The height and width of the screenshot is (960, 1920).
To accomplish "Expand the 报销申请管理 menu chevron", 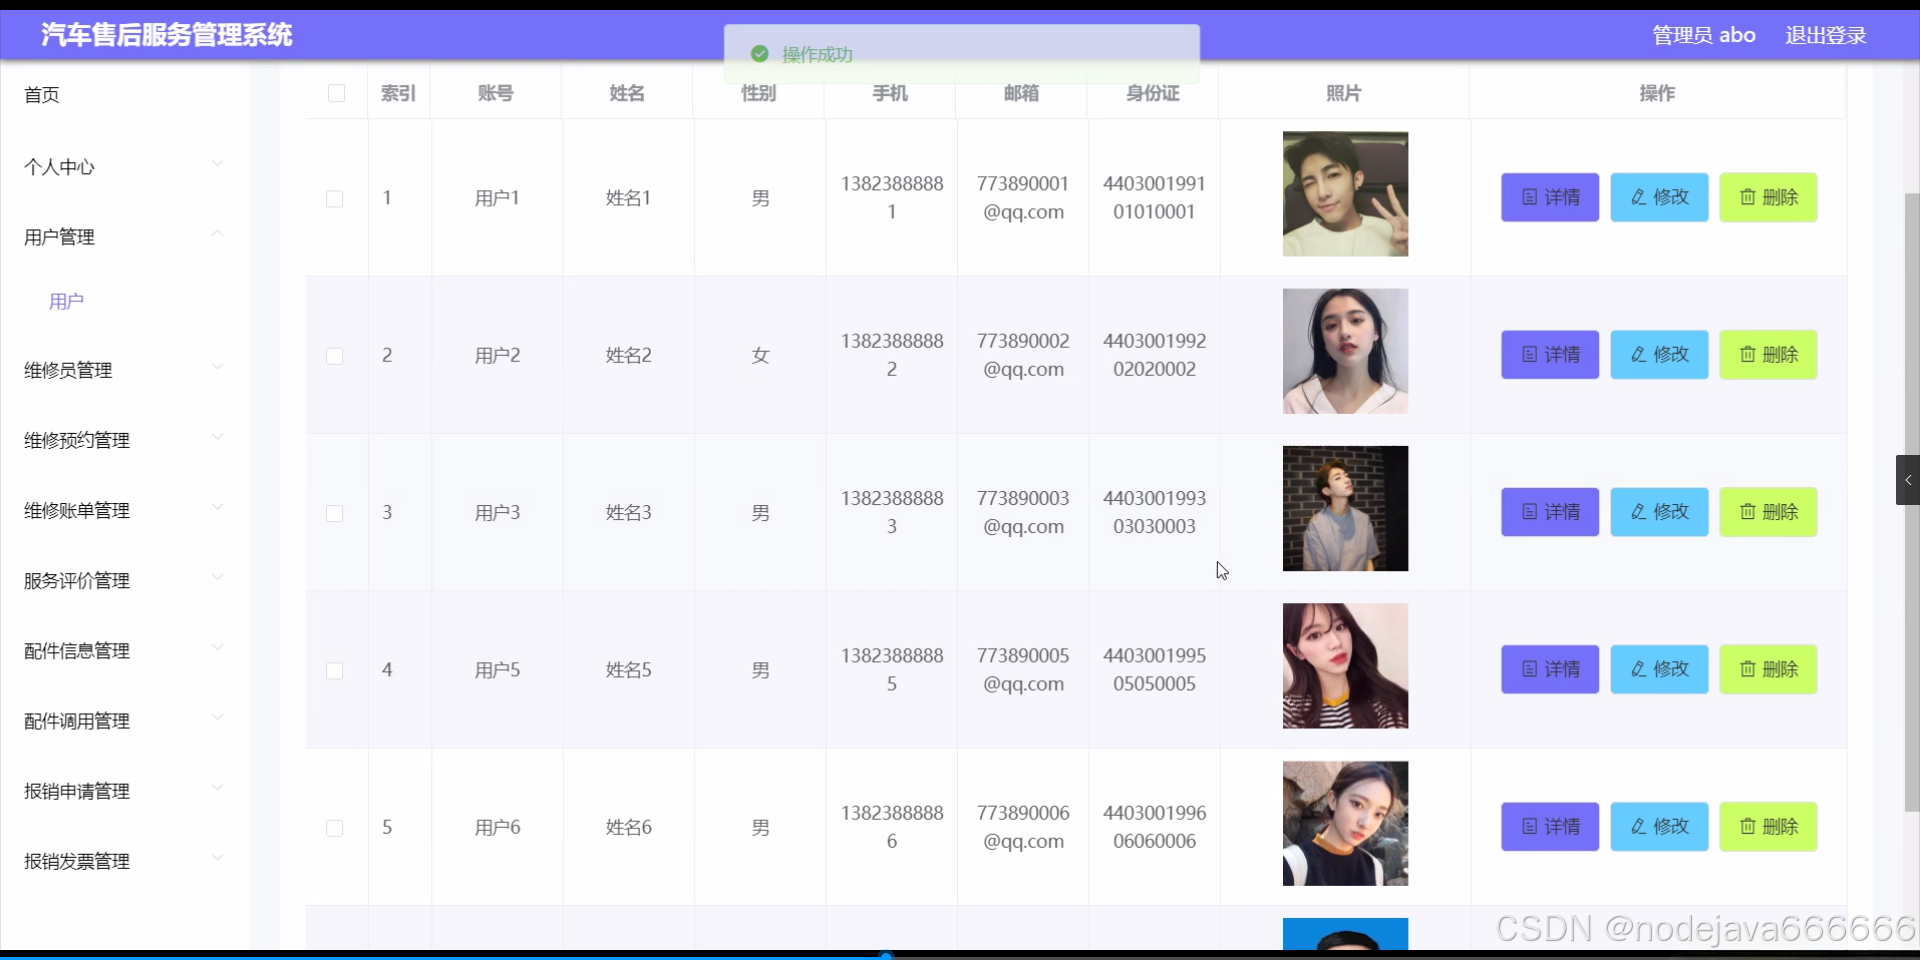I will point(217,788).
